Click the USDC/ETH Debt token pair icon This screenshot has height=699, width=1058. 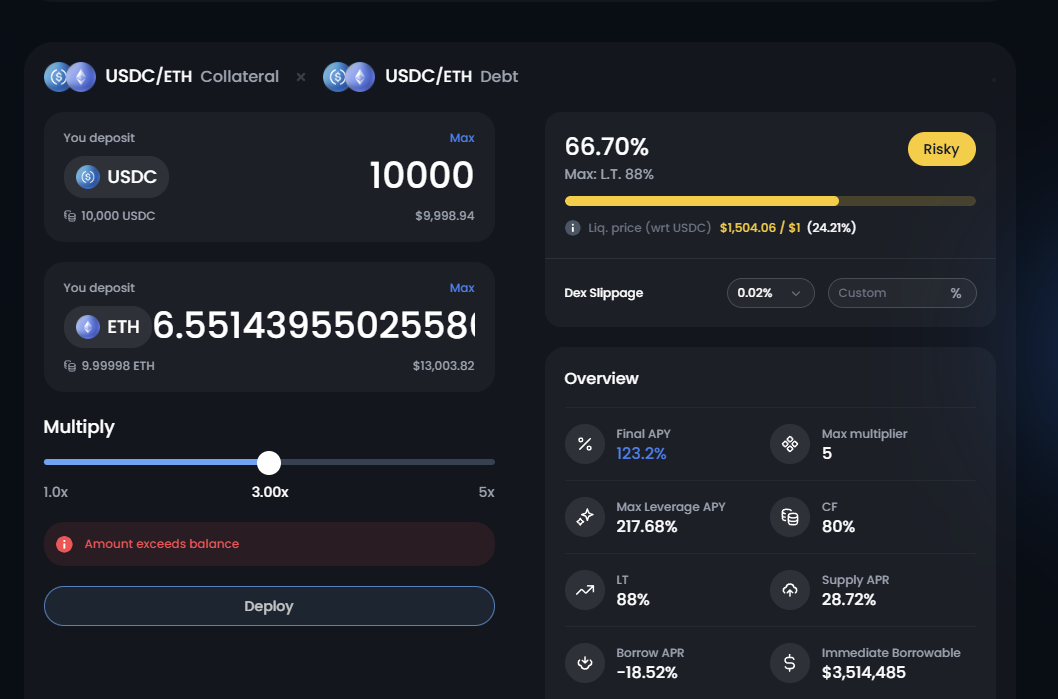click(x=349, y=77)
